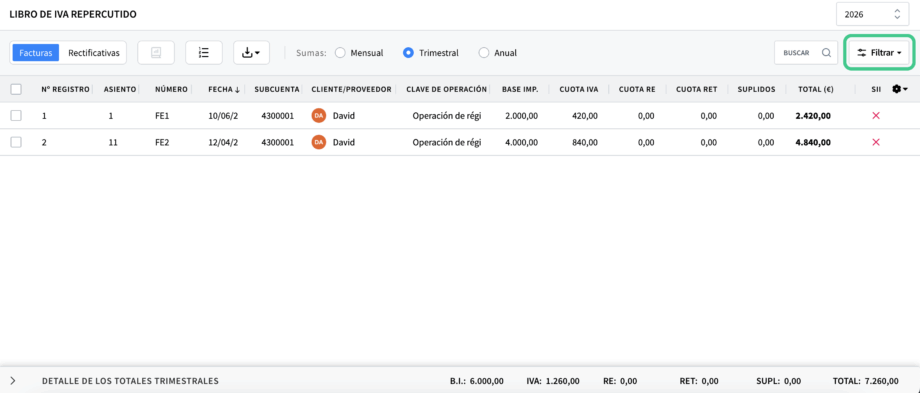
Task: Check the checkbox for registro 2
Action: pos(16,143)
